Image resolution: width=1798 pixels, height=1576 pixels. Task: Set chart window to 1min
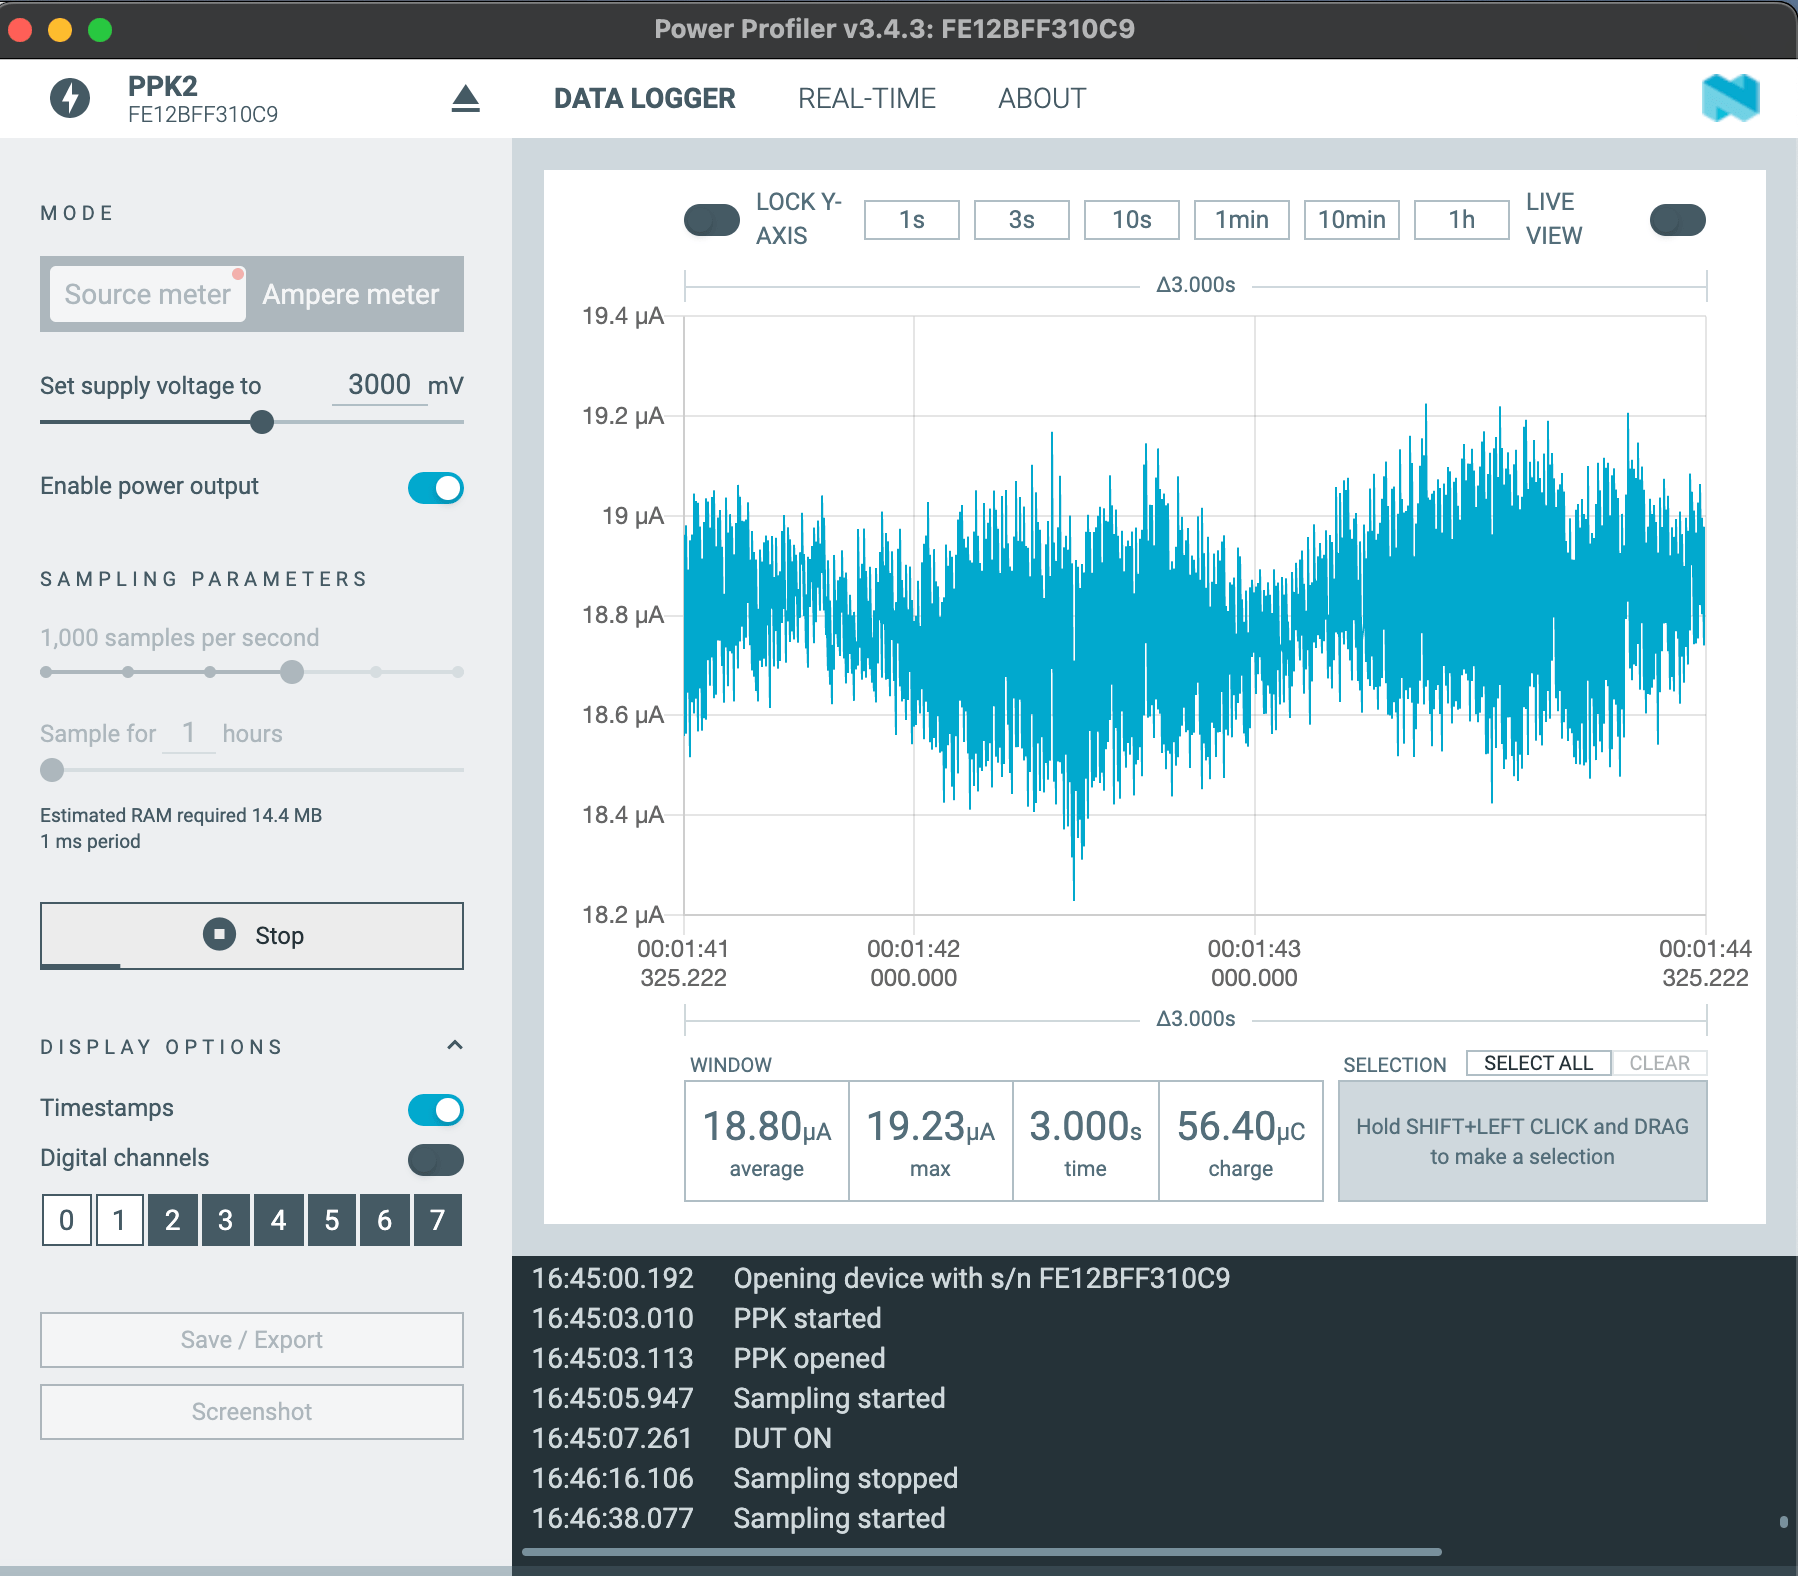1241,219
